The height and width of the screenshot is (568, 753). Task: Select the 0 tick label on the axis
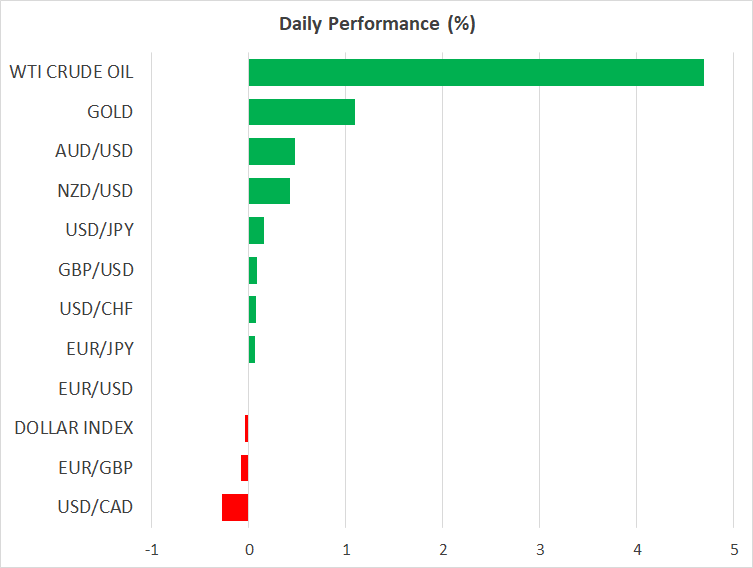click(248, 549)
